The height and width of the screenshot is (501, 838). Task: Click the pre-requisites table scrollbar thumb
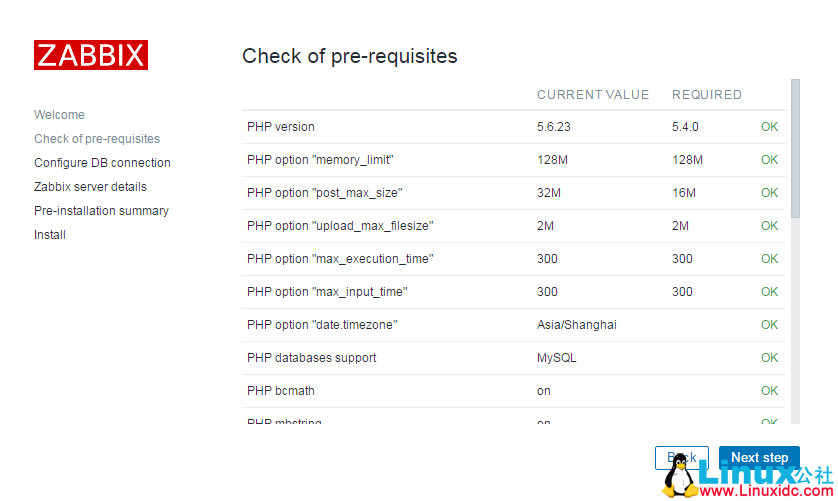point(795,148)
